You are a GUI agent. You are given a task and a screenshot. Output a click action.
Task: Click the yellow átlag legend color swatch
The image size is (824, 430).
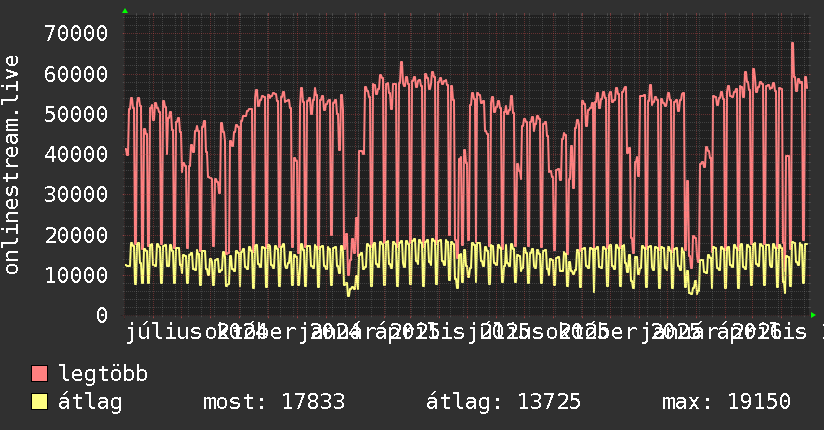pos(39,402)
